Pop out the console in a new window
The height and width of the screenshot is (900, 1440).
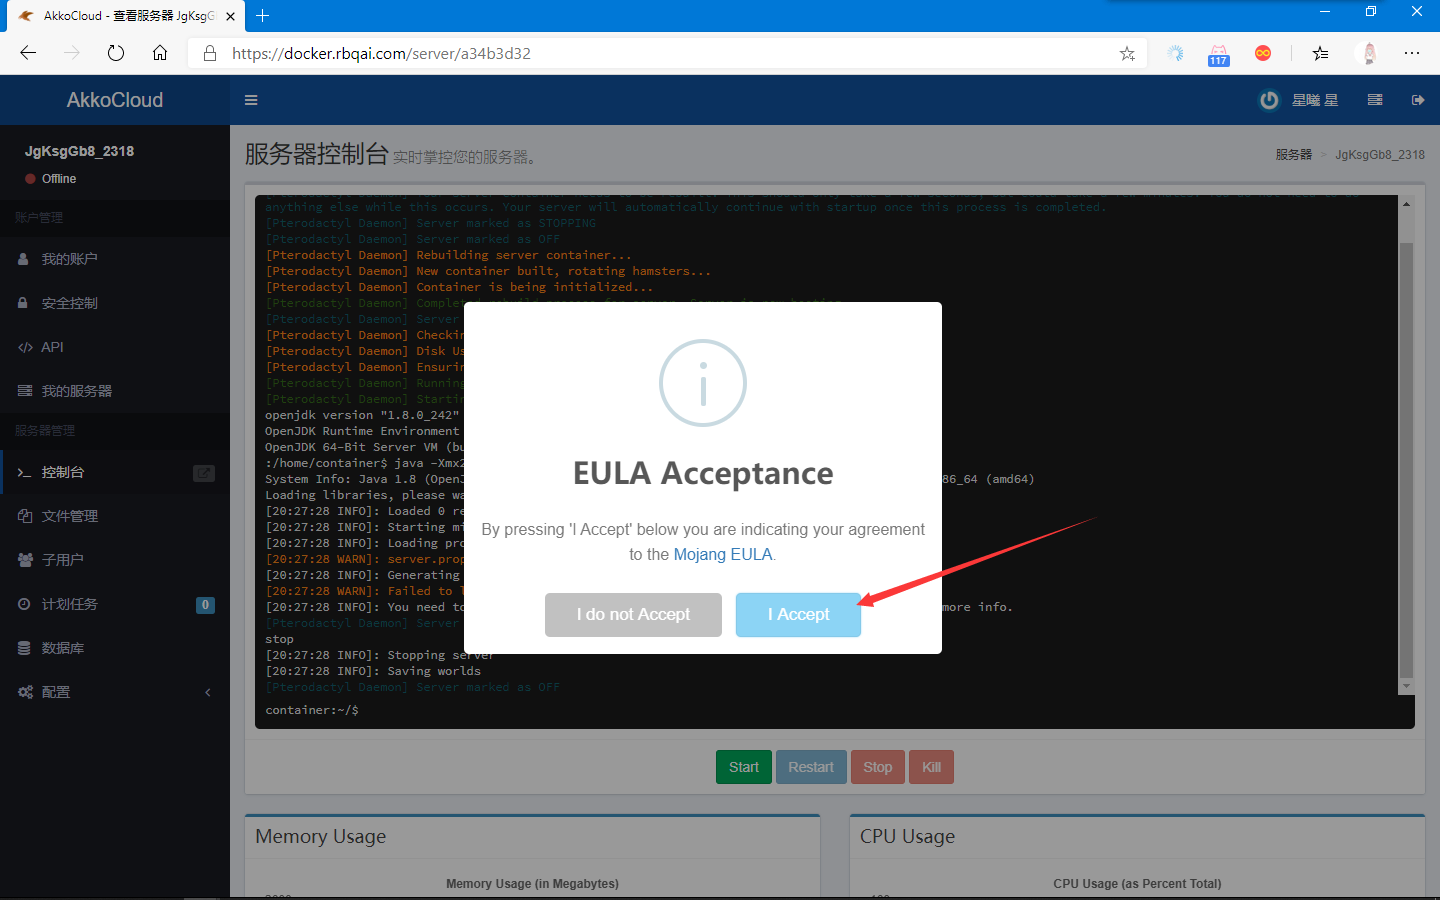pyautogui.click(x=204, y=473)
